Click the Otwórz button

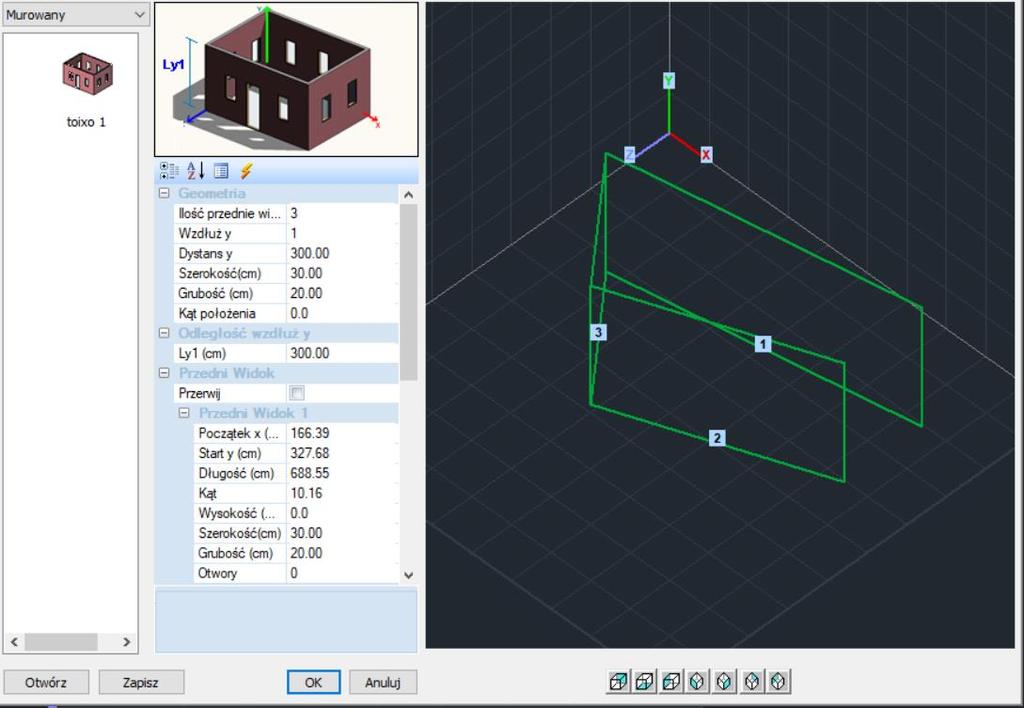tap(46, 683)
